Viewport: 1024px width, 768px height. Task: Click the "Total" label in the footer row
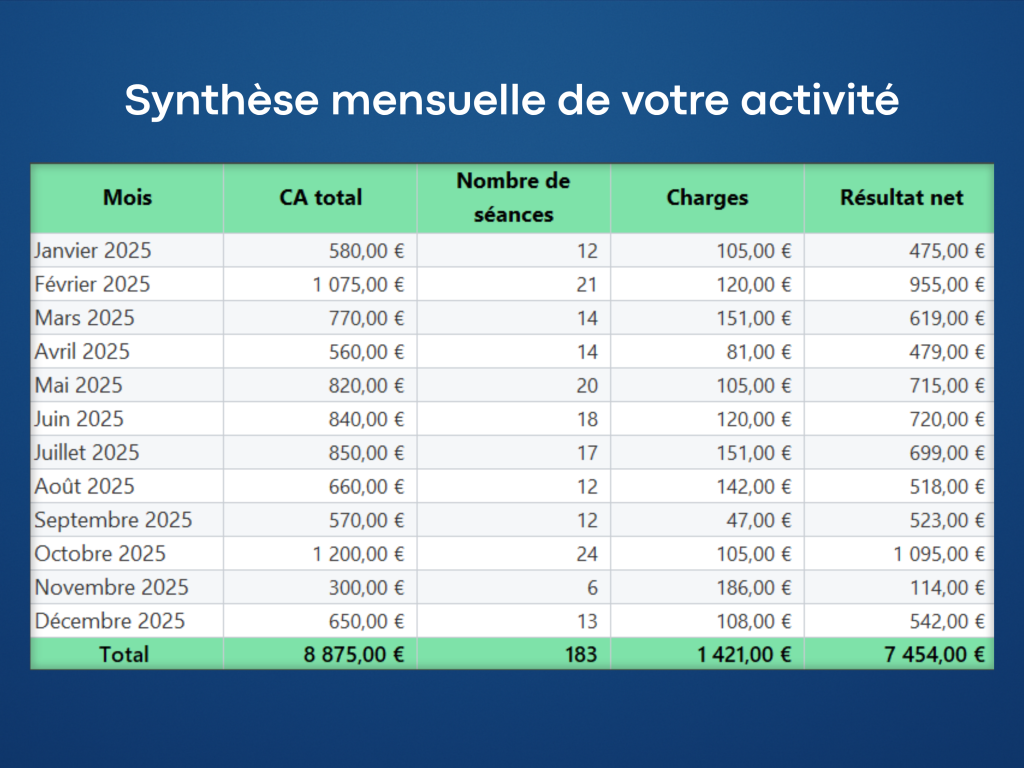pyautogui.click(x=124, y=654)
